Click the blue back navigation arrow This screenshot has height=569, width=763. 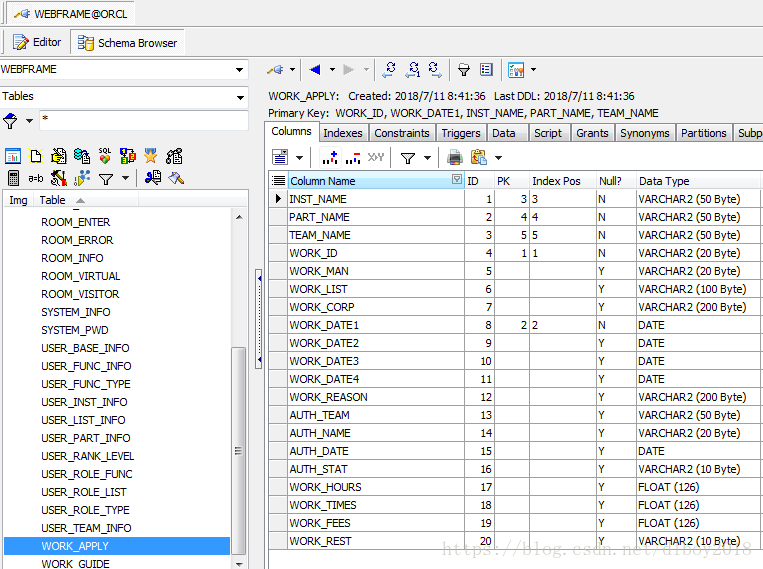tap(315, 70)
